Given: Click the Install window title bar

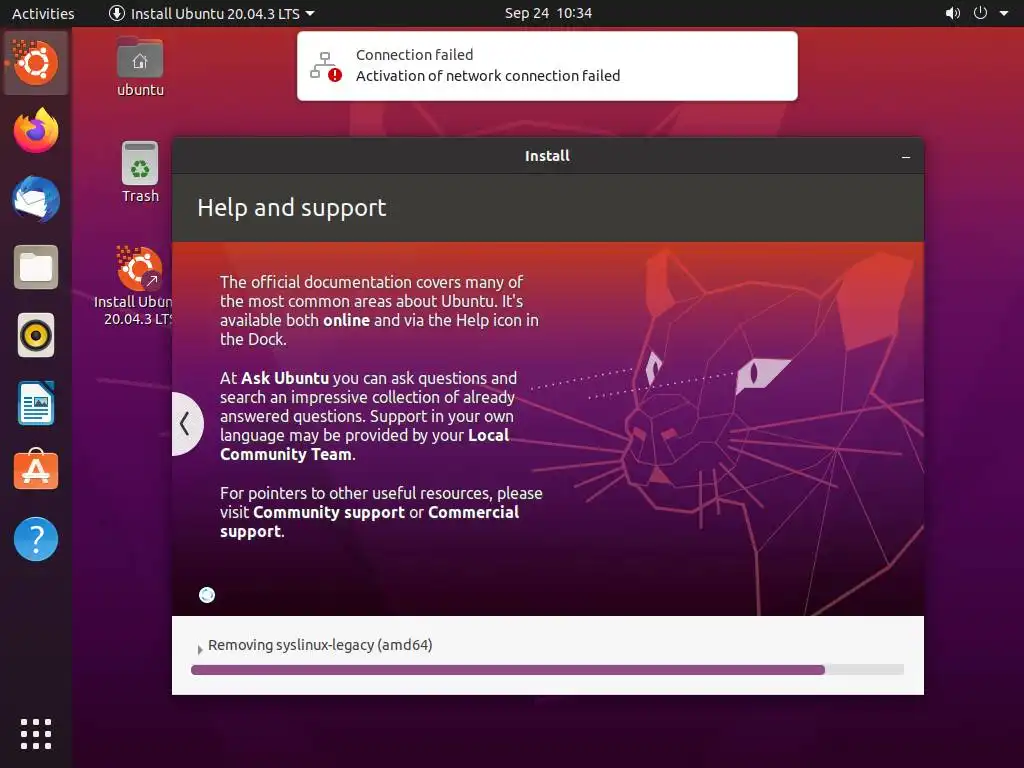Looking at the screenshot, I should (547, 156).
